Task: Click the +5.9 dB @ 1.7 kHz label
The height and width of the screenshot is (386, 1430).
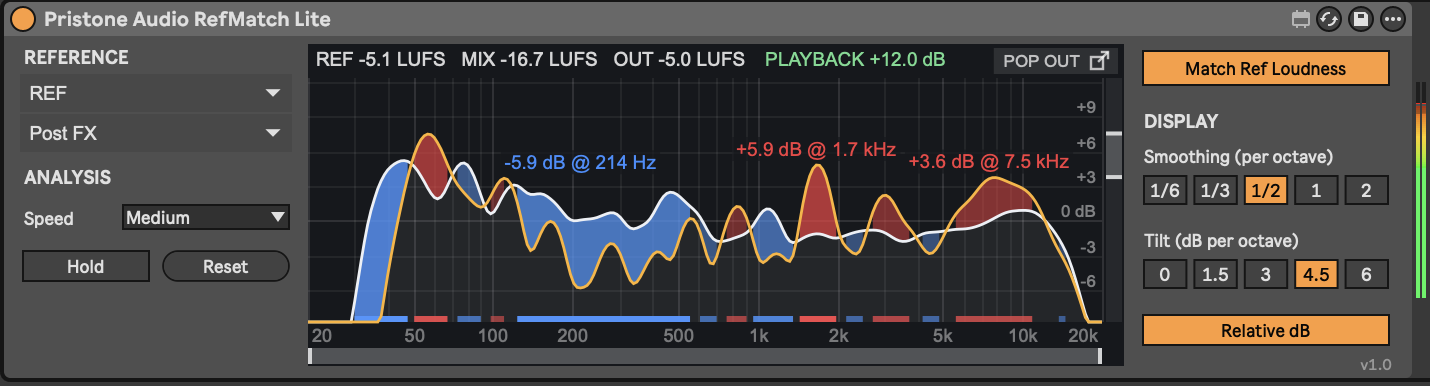Action: [815, 149]
